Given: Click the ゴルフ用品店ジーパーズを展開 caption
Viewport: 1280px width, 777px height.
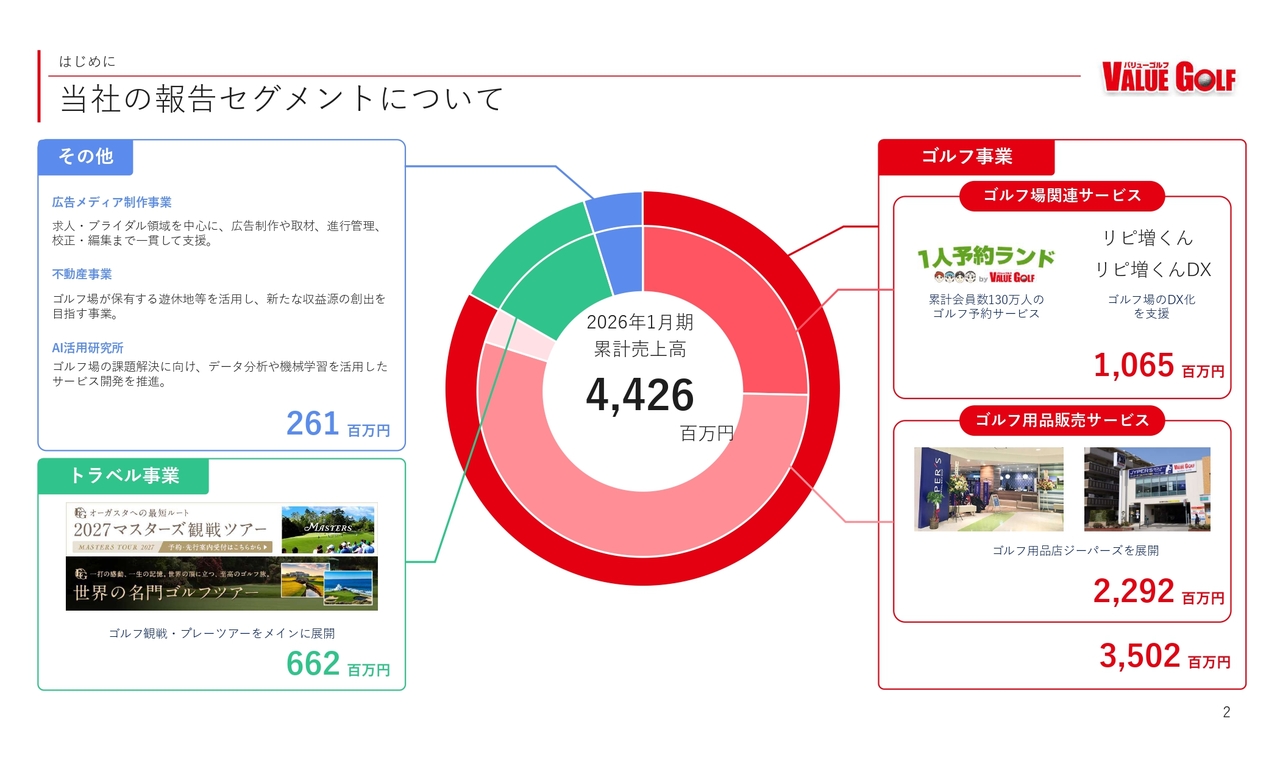Looking at the screenshot, I should point(1076,551).
